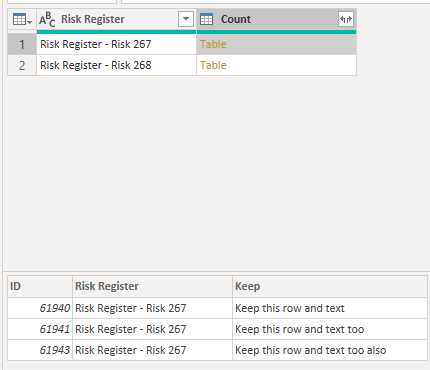The height and width of the screenshot is (370, 430).
Task: Click the Keep header in preview table
Action: pos(330,286)
